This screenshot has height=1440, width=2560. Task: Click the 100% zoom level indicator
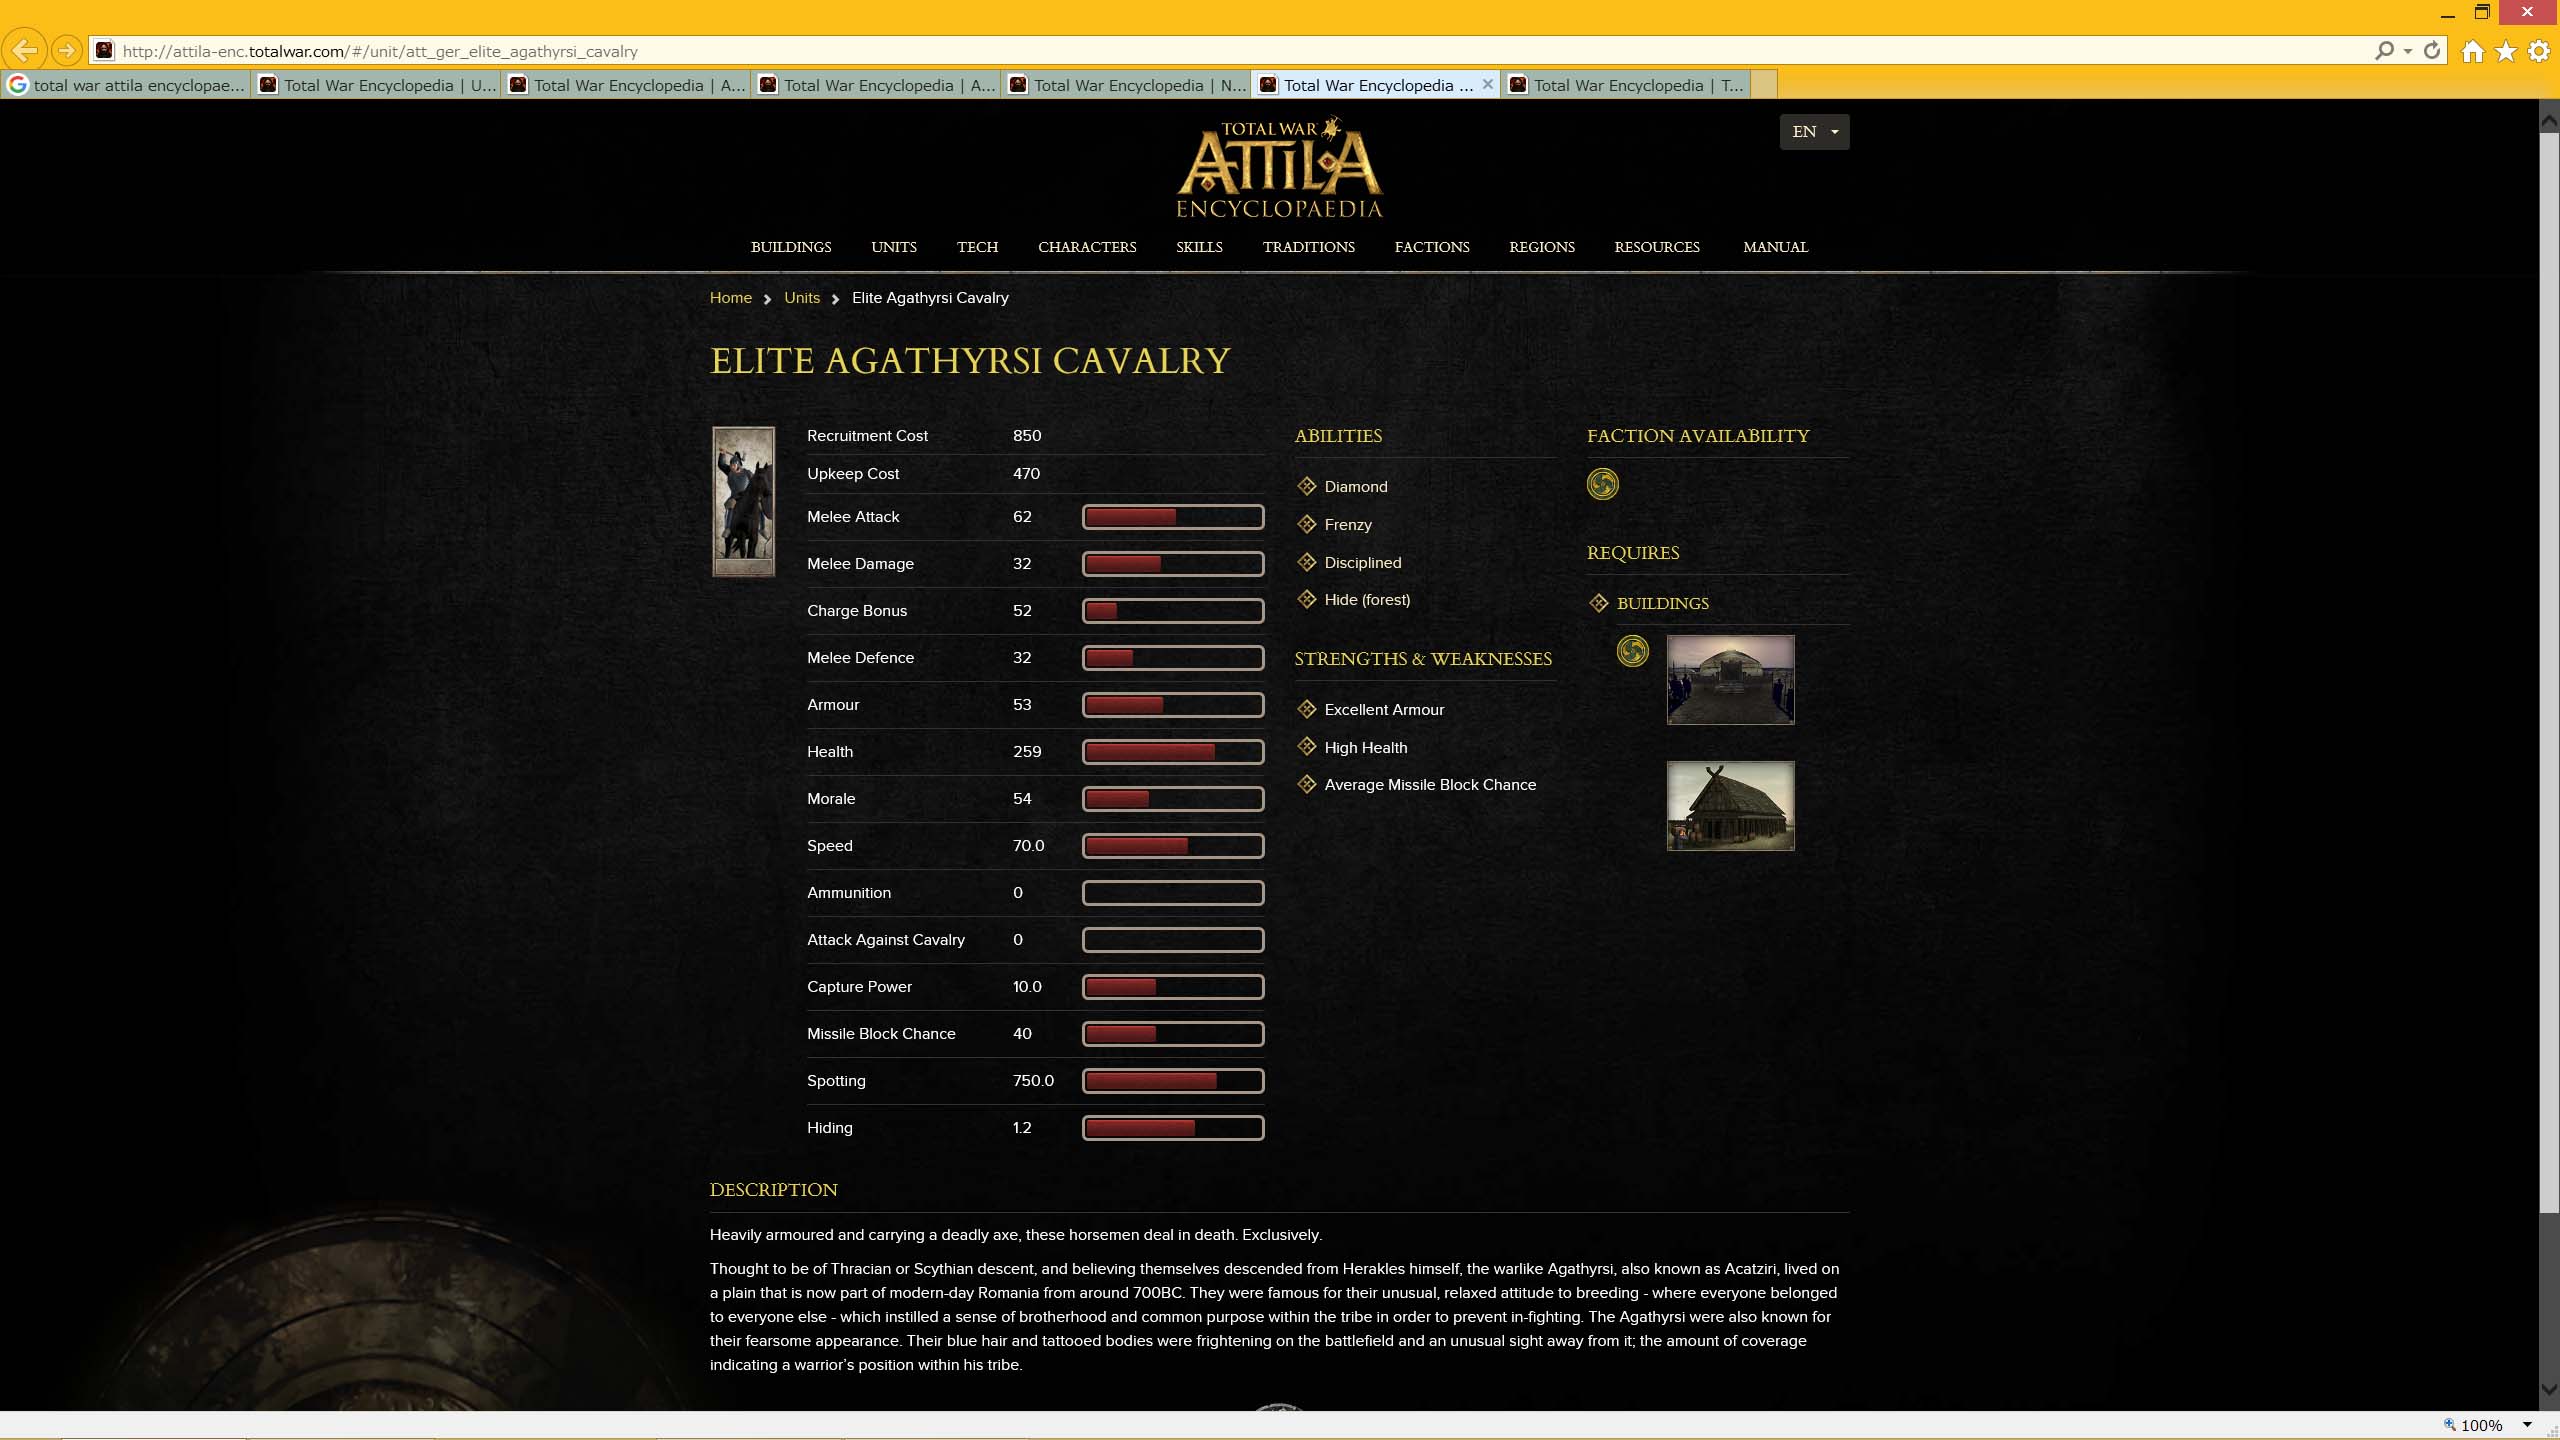click(x=2481, y=1425)
